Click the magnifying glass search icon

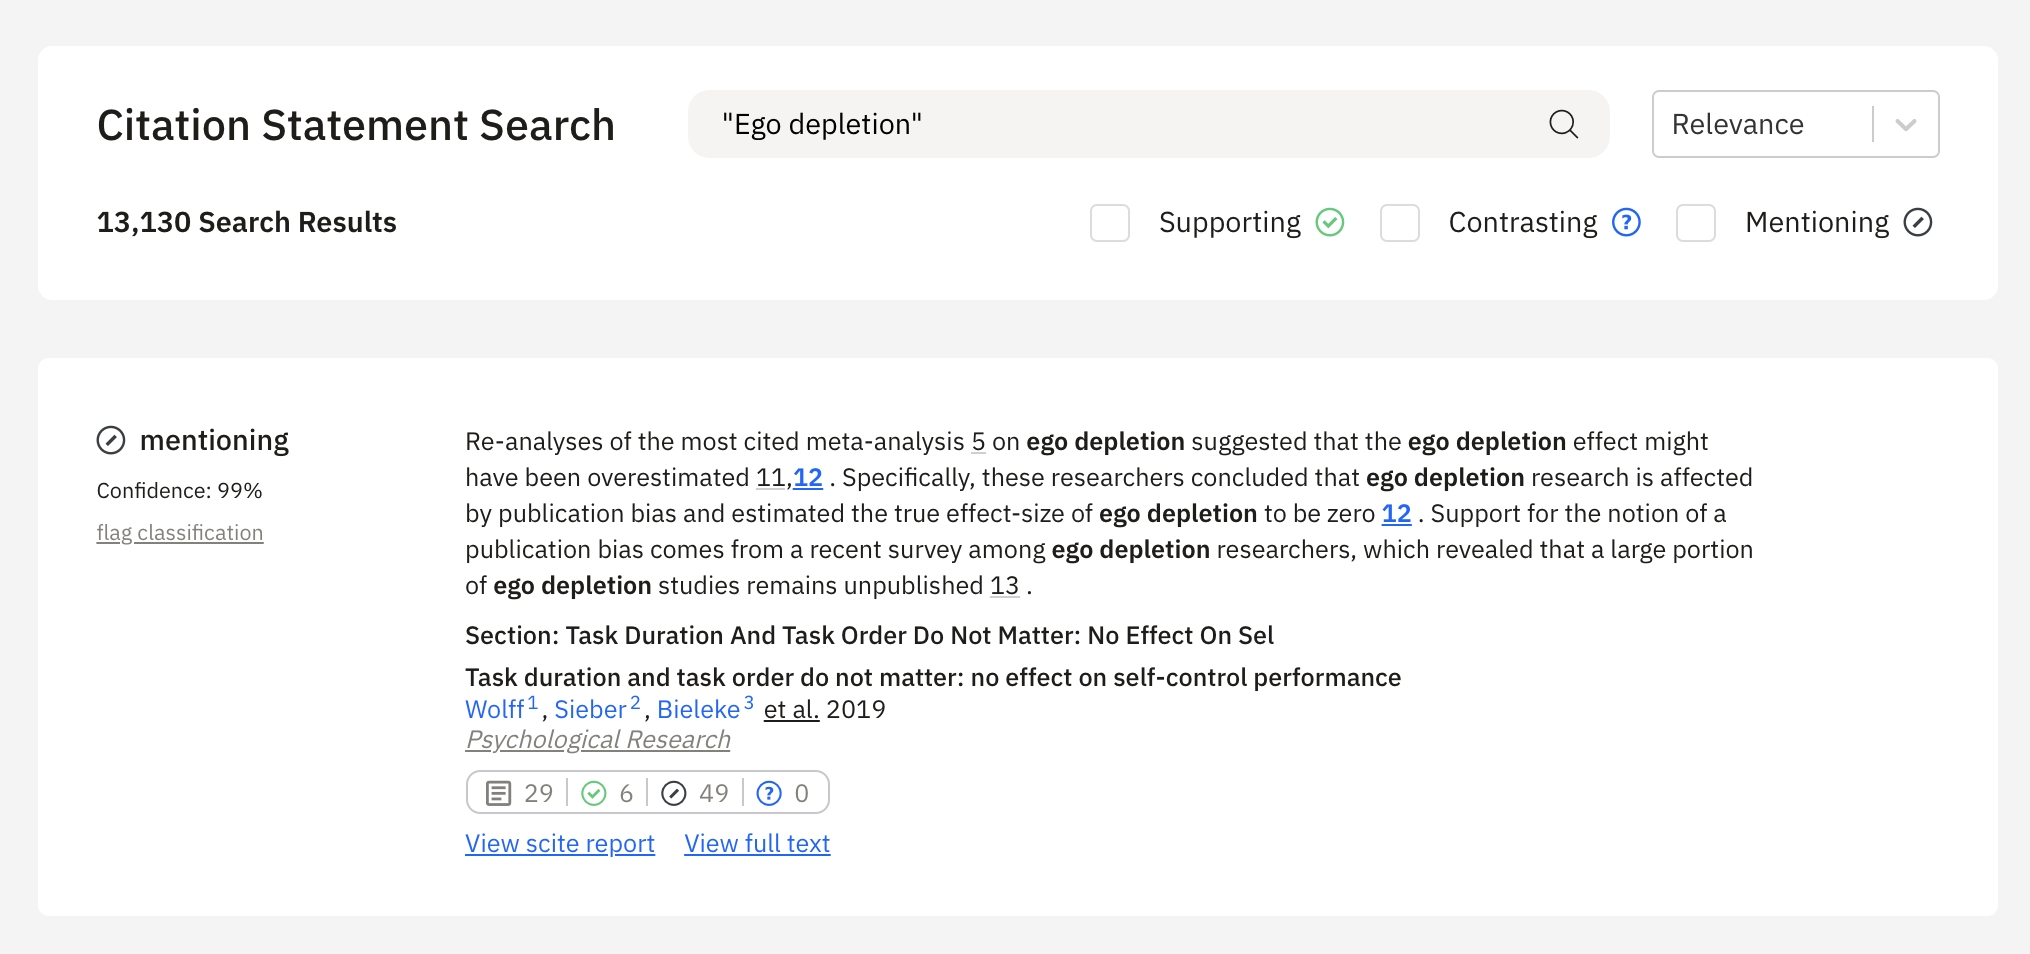pos(1563,124)
